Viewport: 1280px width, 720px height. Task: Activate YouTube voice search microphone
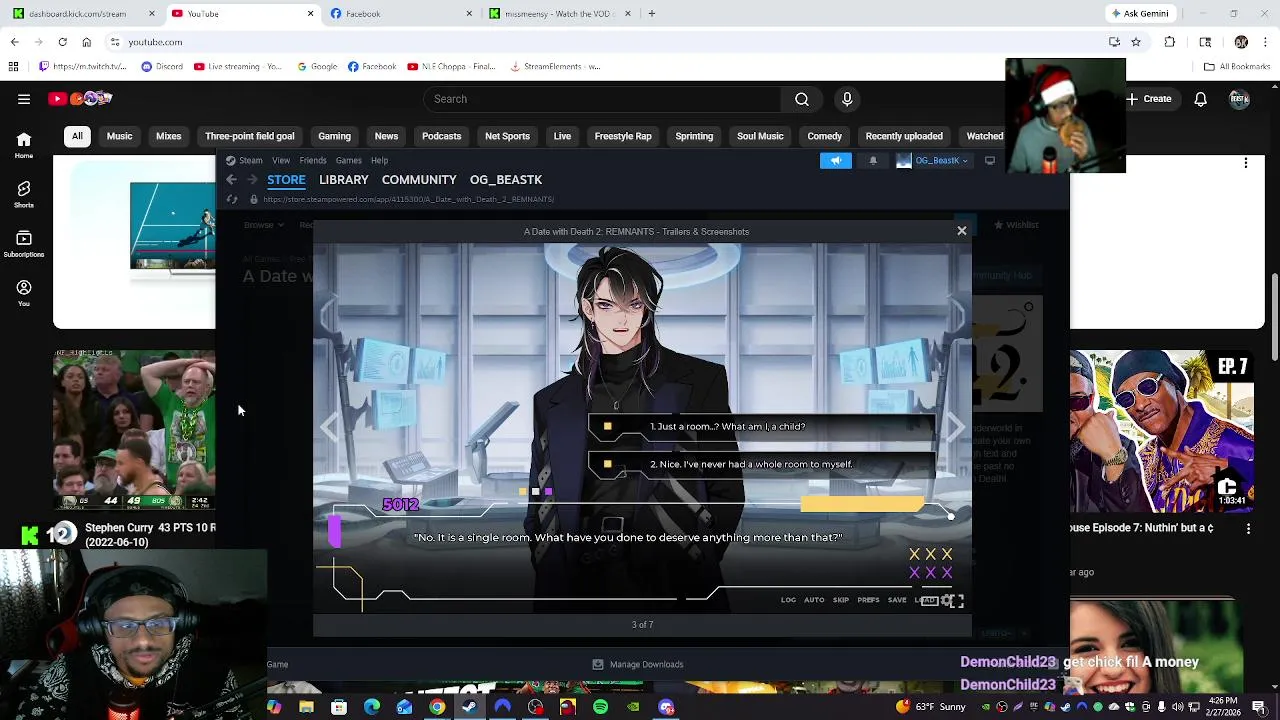coord(847,99)
